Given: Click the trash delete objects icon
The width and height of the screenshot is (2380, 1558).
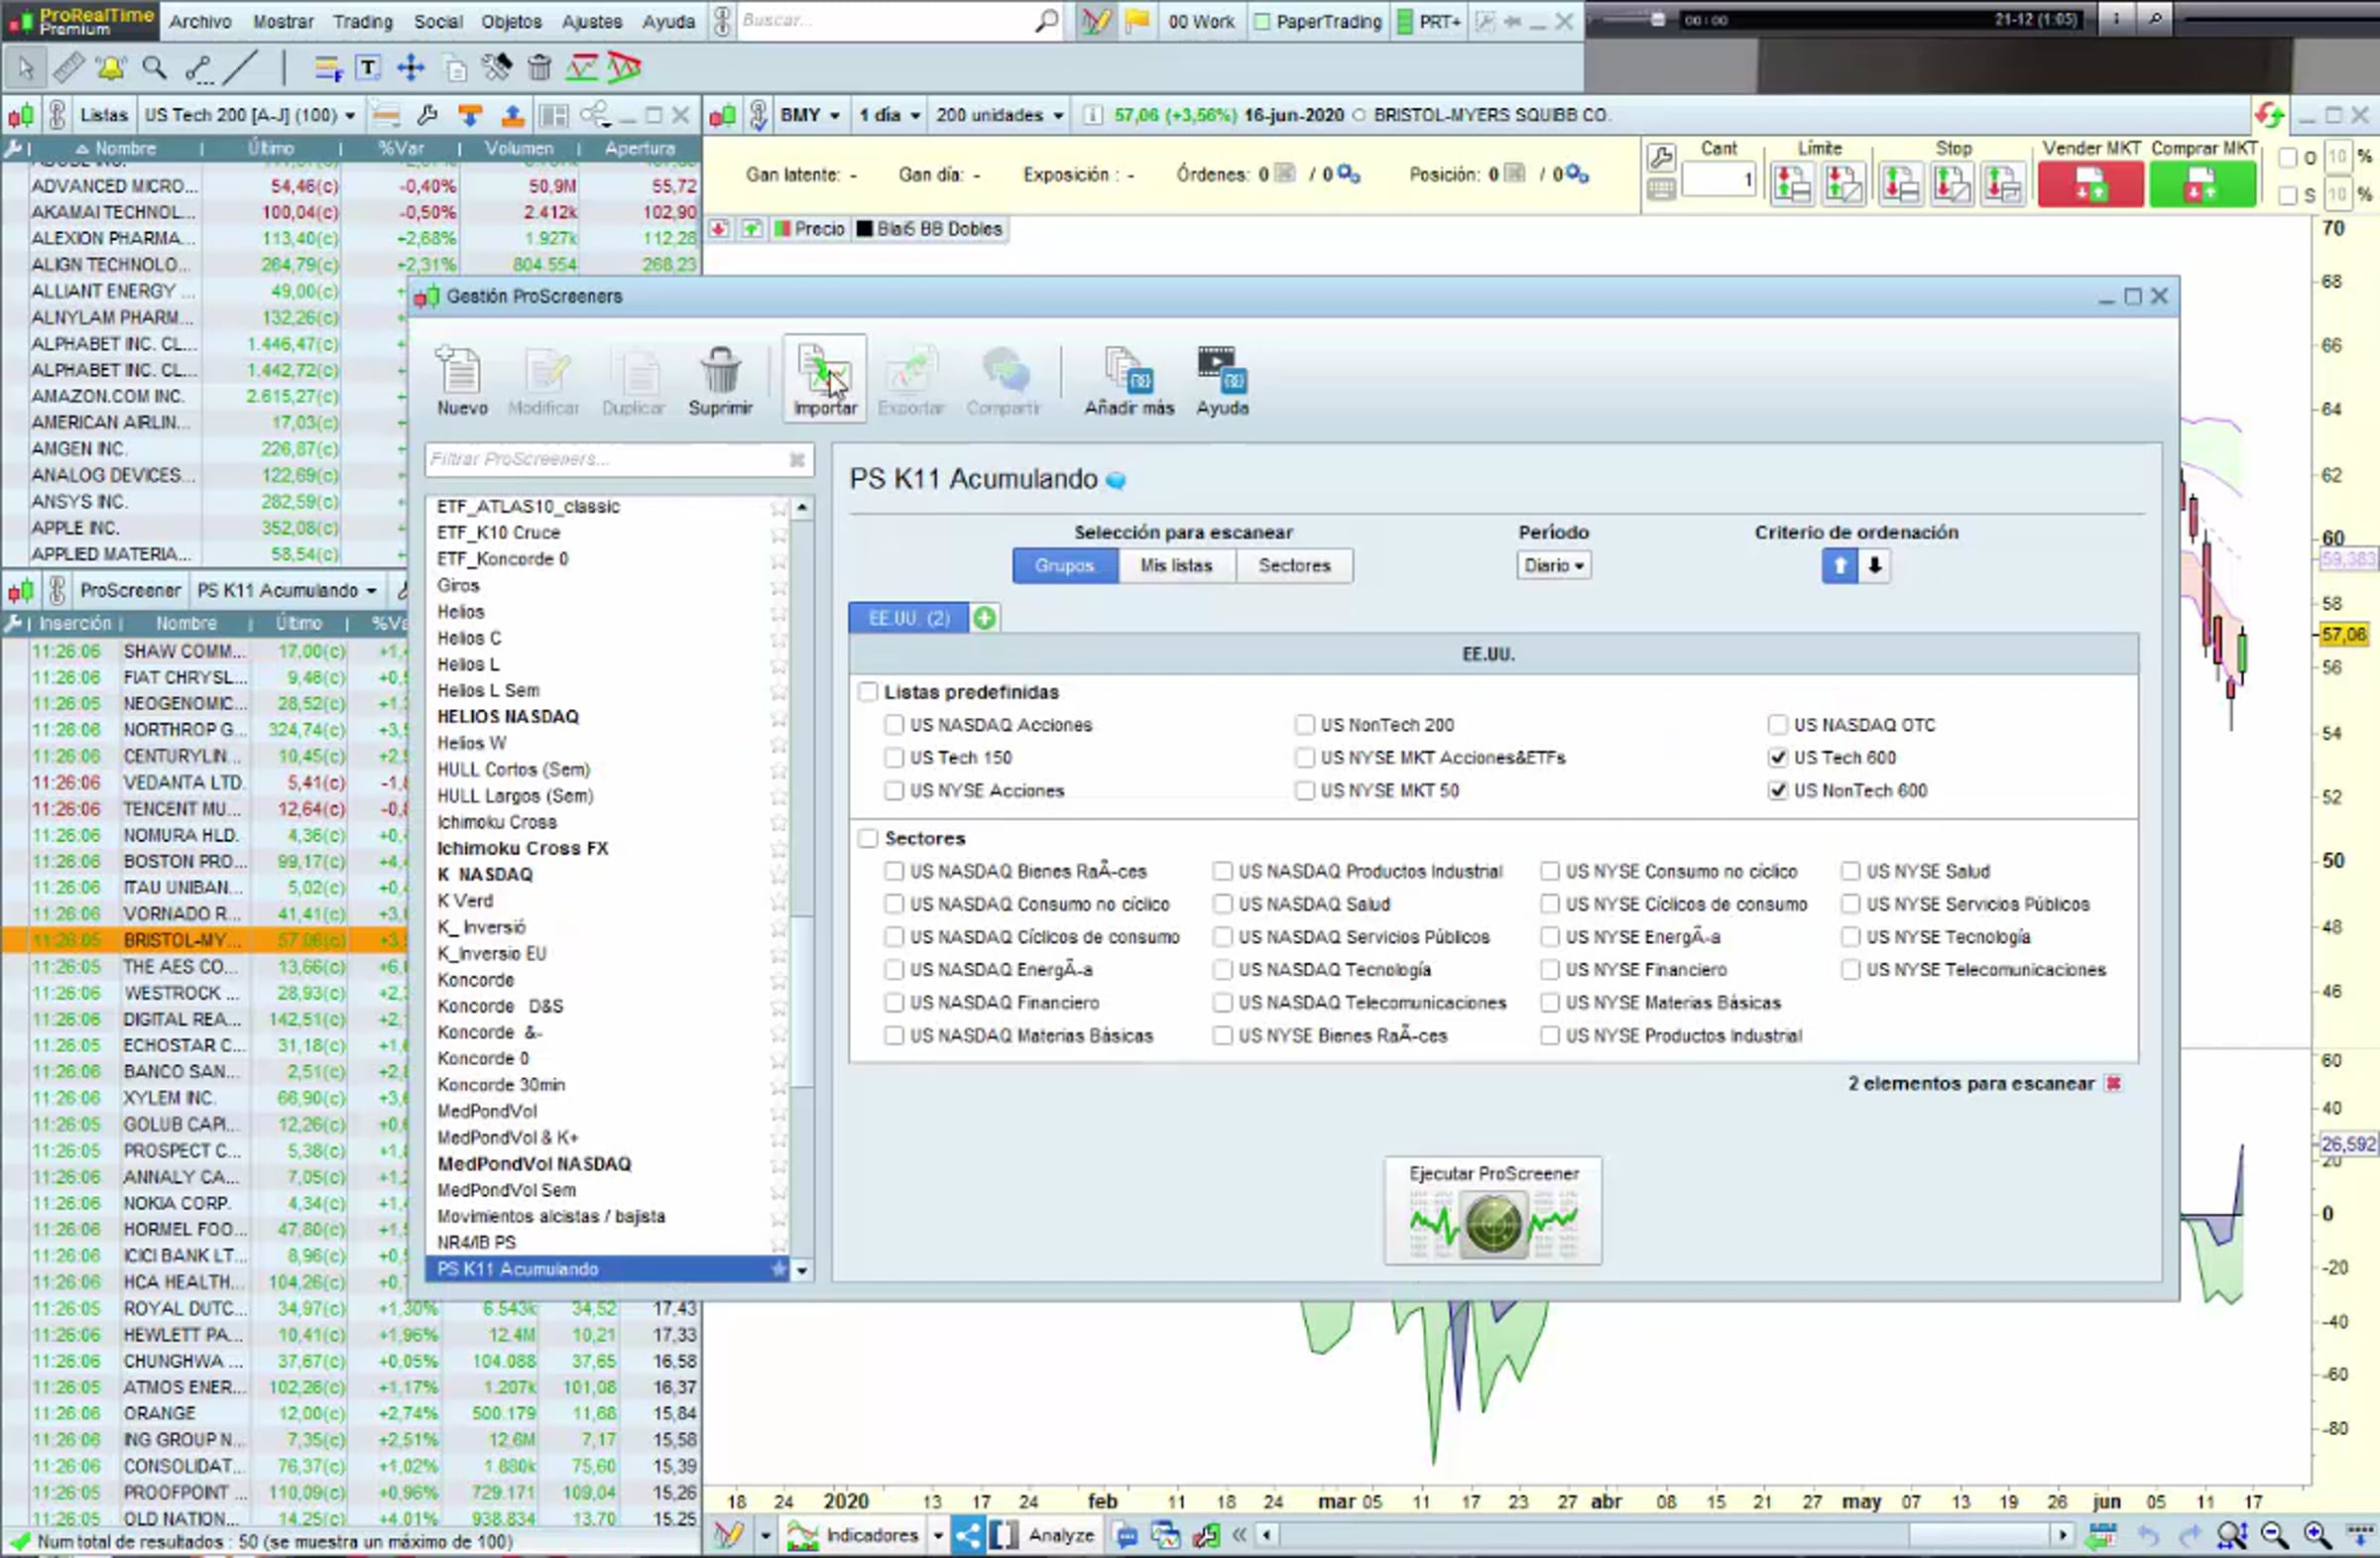Looking at the screenshot, I should 539,68.
